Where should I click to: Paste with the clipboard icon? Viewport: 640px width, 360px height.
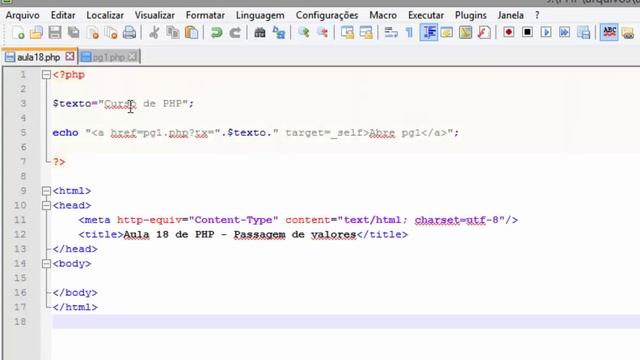pos(191,32)
